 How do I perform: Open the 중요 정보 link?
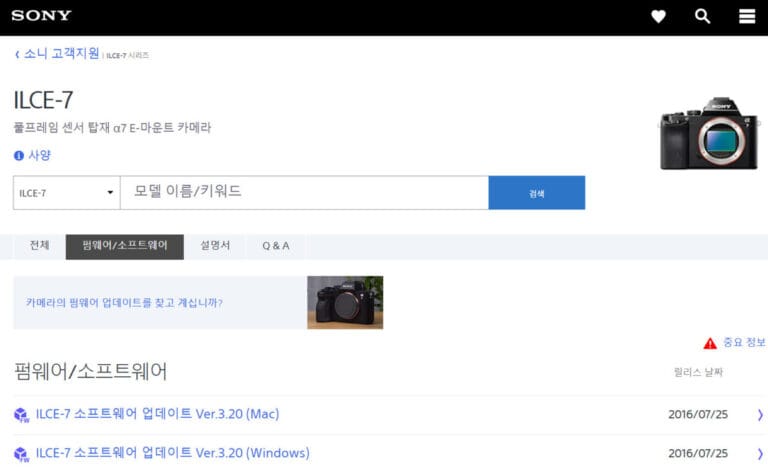click(x=744, y=342)
